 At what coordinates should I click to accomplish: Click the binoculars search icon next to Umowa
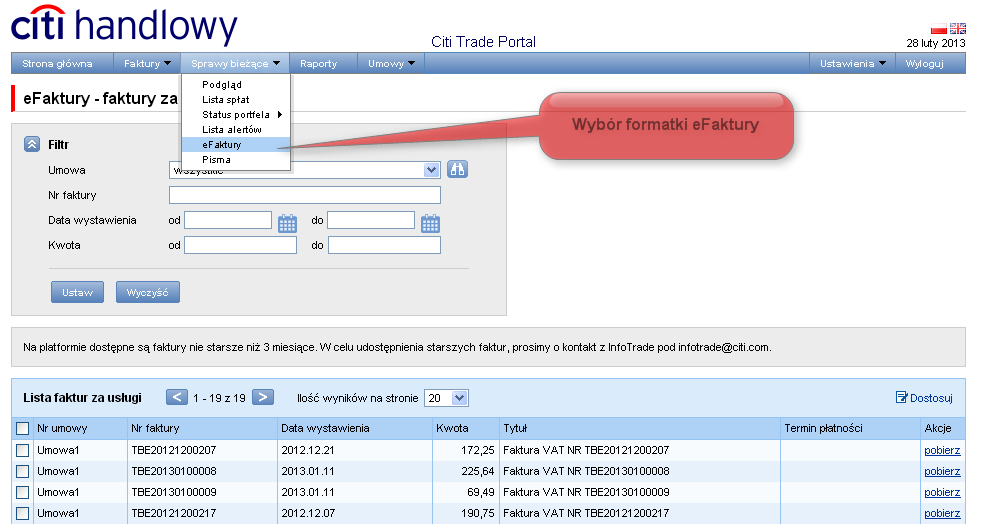pyautogui.click(x=457, y=169)
